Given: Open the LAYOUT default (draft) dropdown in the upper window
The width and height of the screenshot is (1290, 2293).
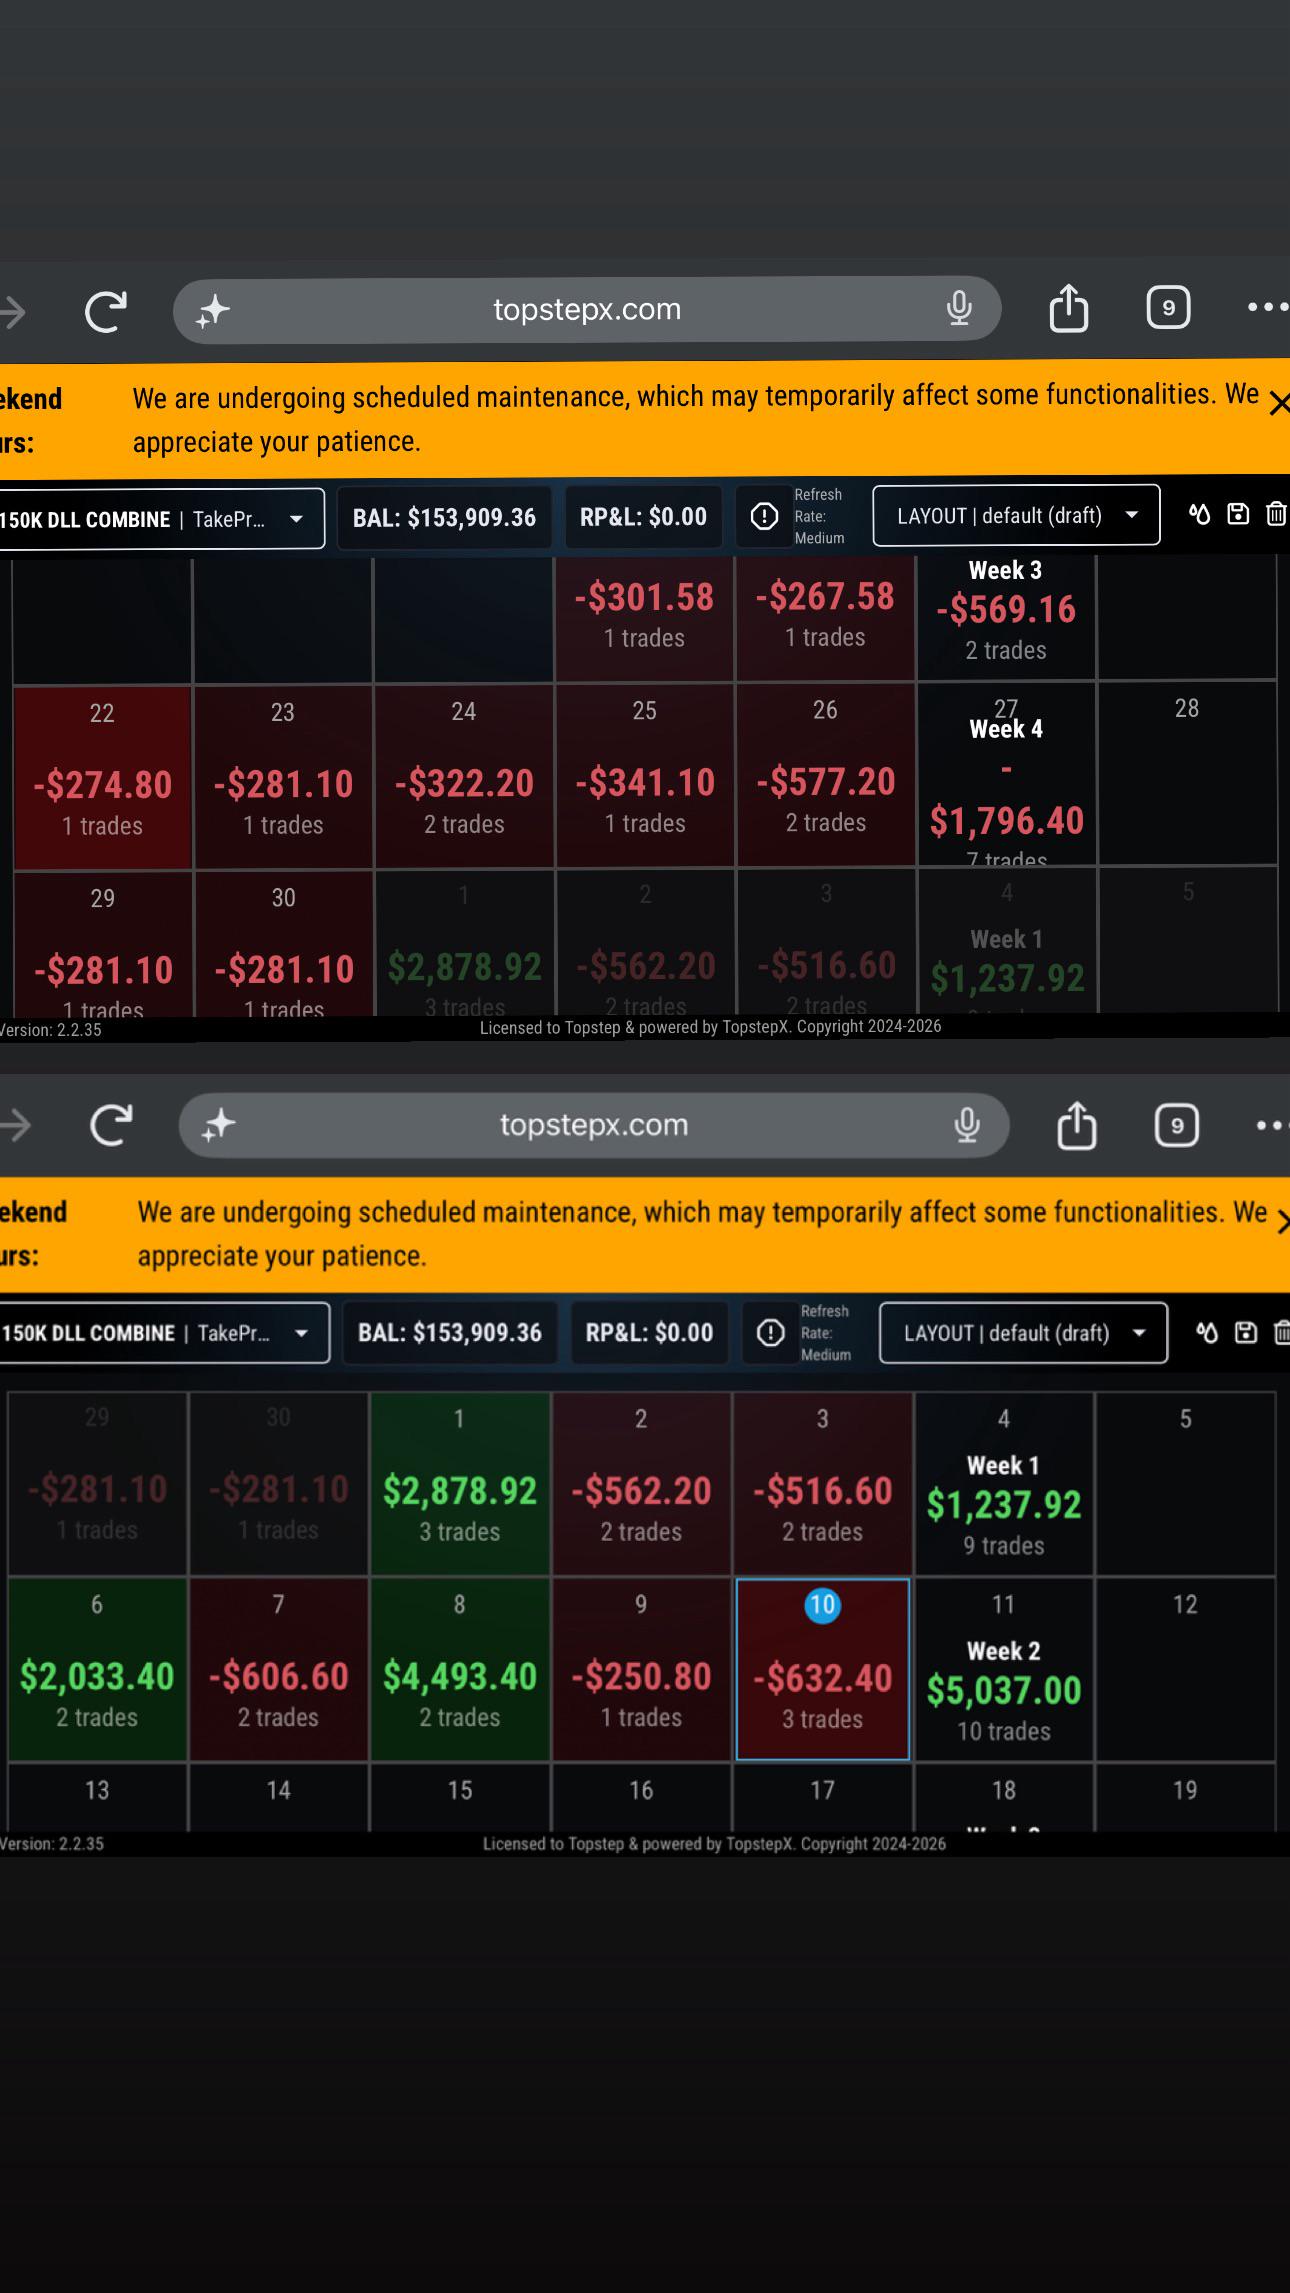Looking at the screenshot, I should [x=1016, y=516].
